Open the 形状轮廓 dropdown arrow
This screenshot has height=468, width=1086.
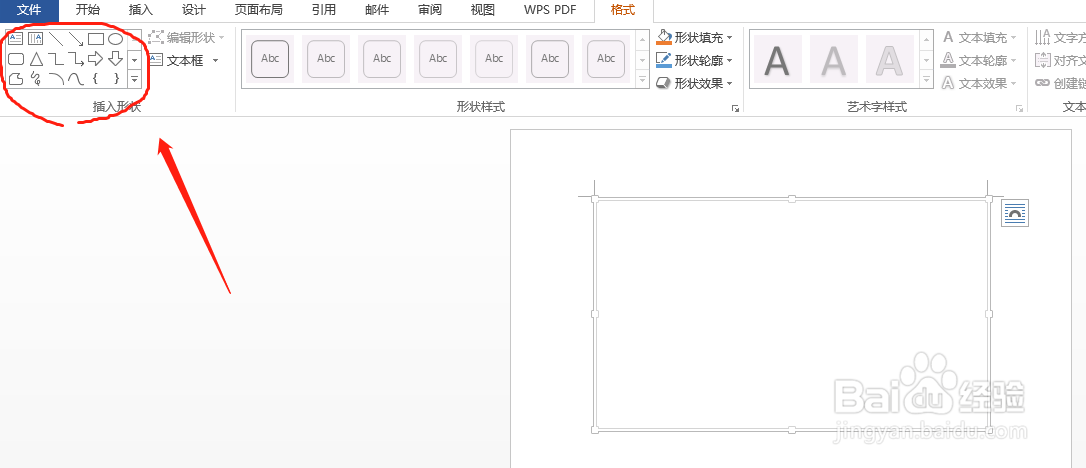[x=729, y=61]
